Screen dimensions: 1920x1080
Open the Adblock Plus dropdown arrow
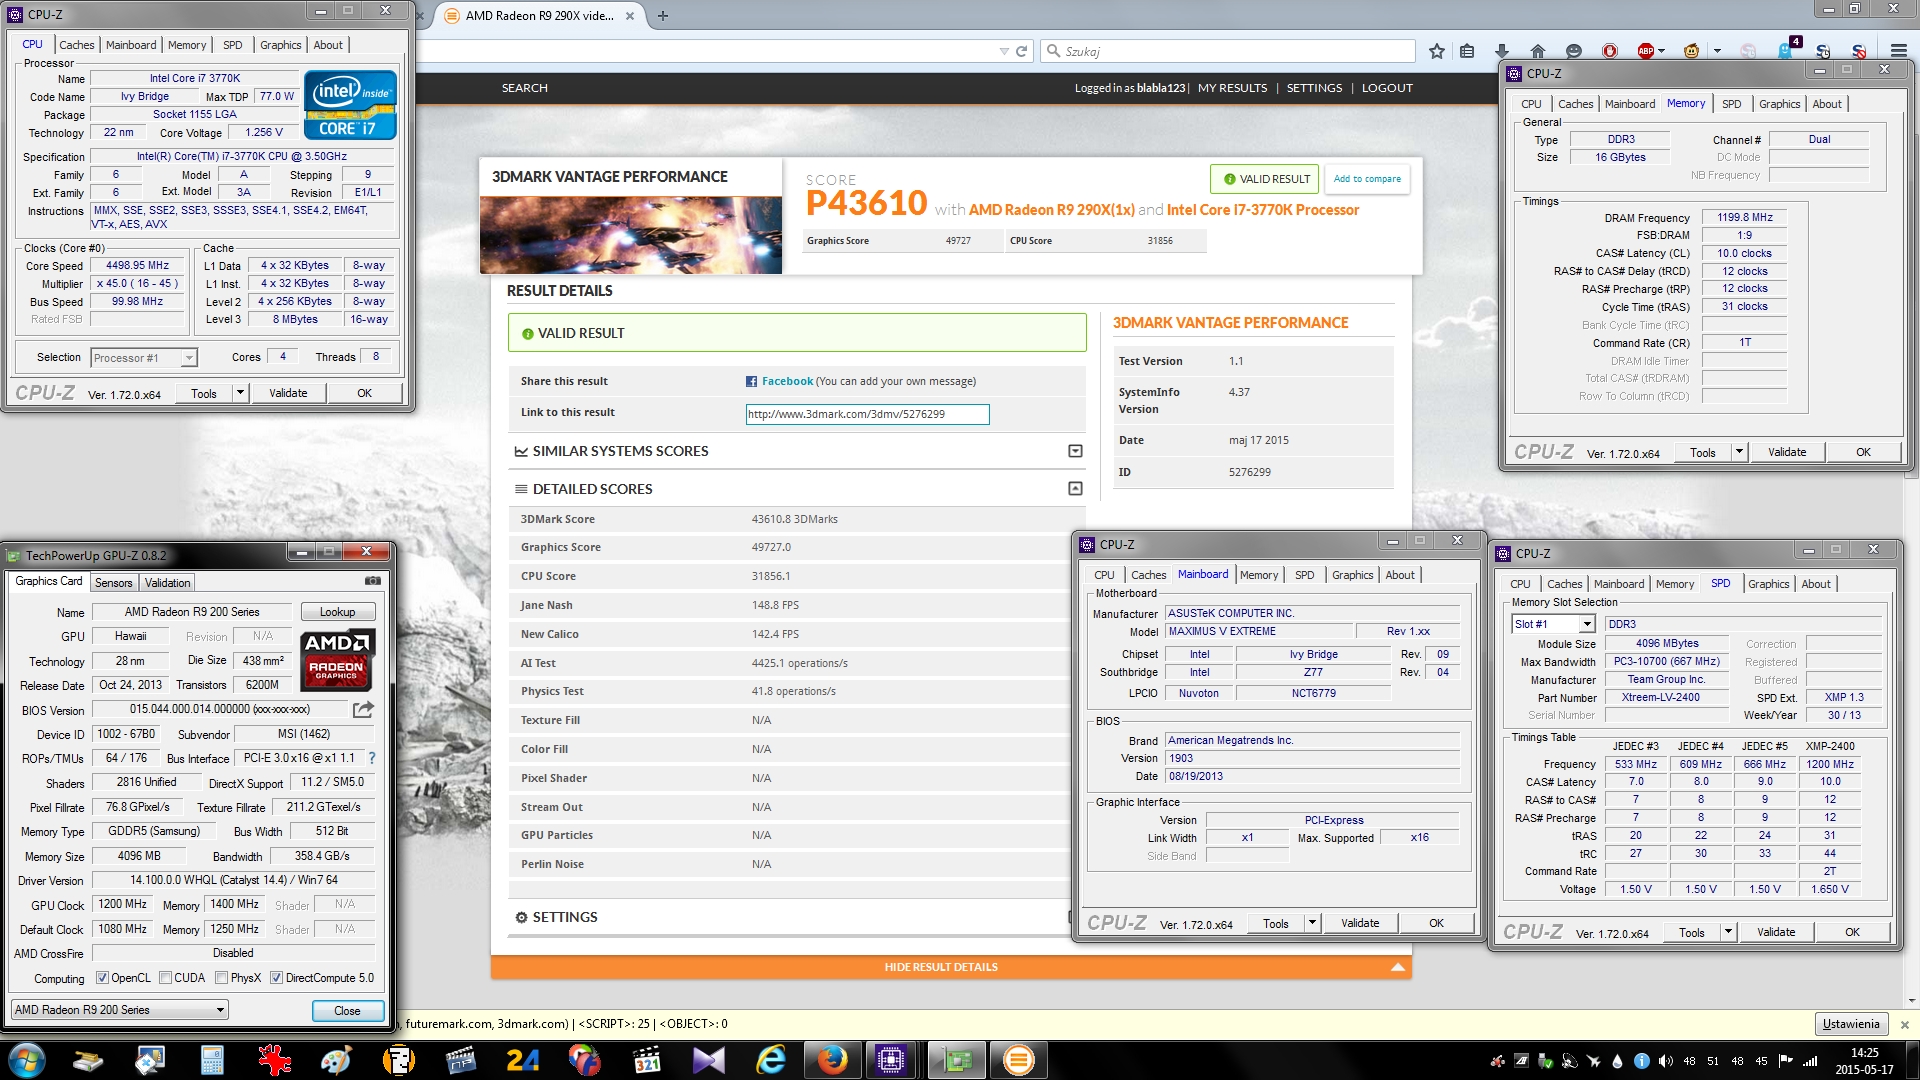(x=1661, y=51)
